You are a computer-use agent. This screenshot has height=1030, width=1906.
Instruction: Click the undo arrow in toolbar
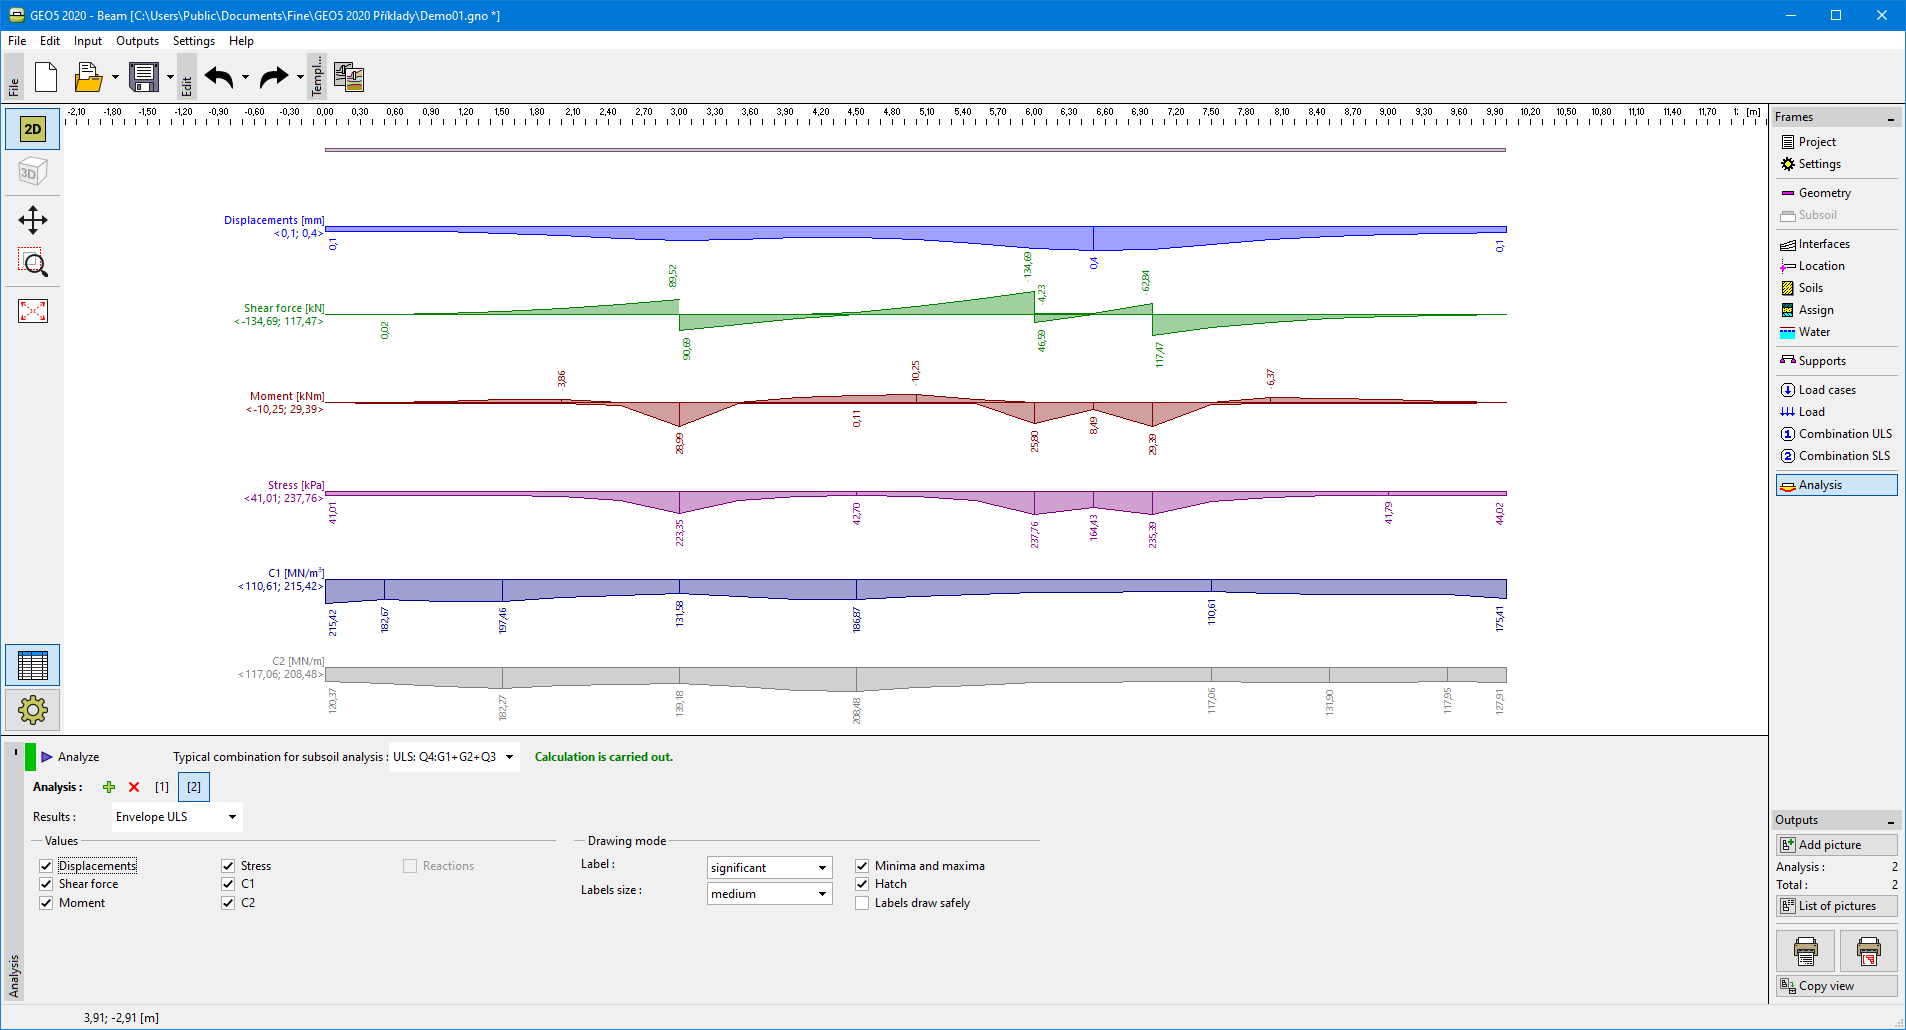(x=219, y=77)
